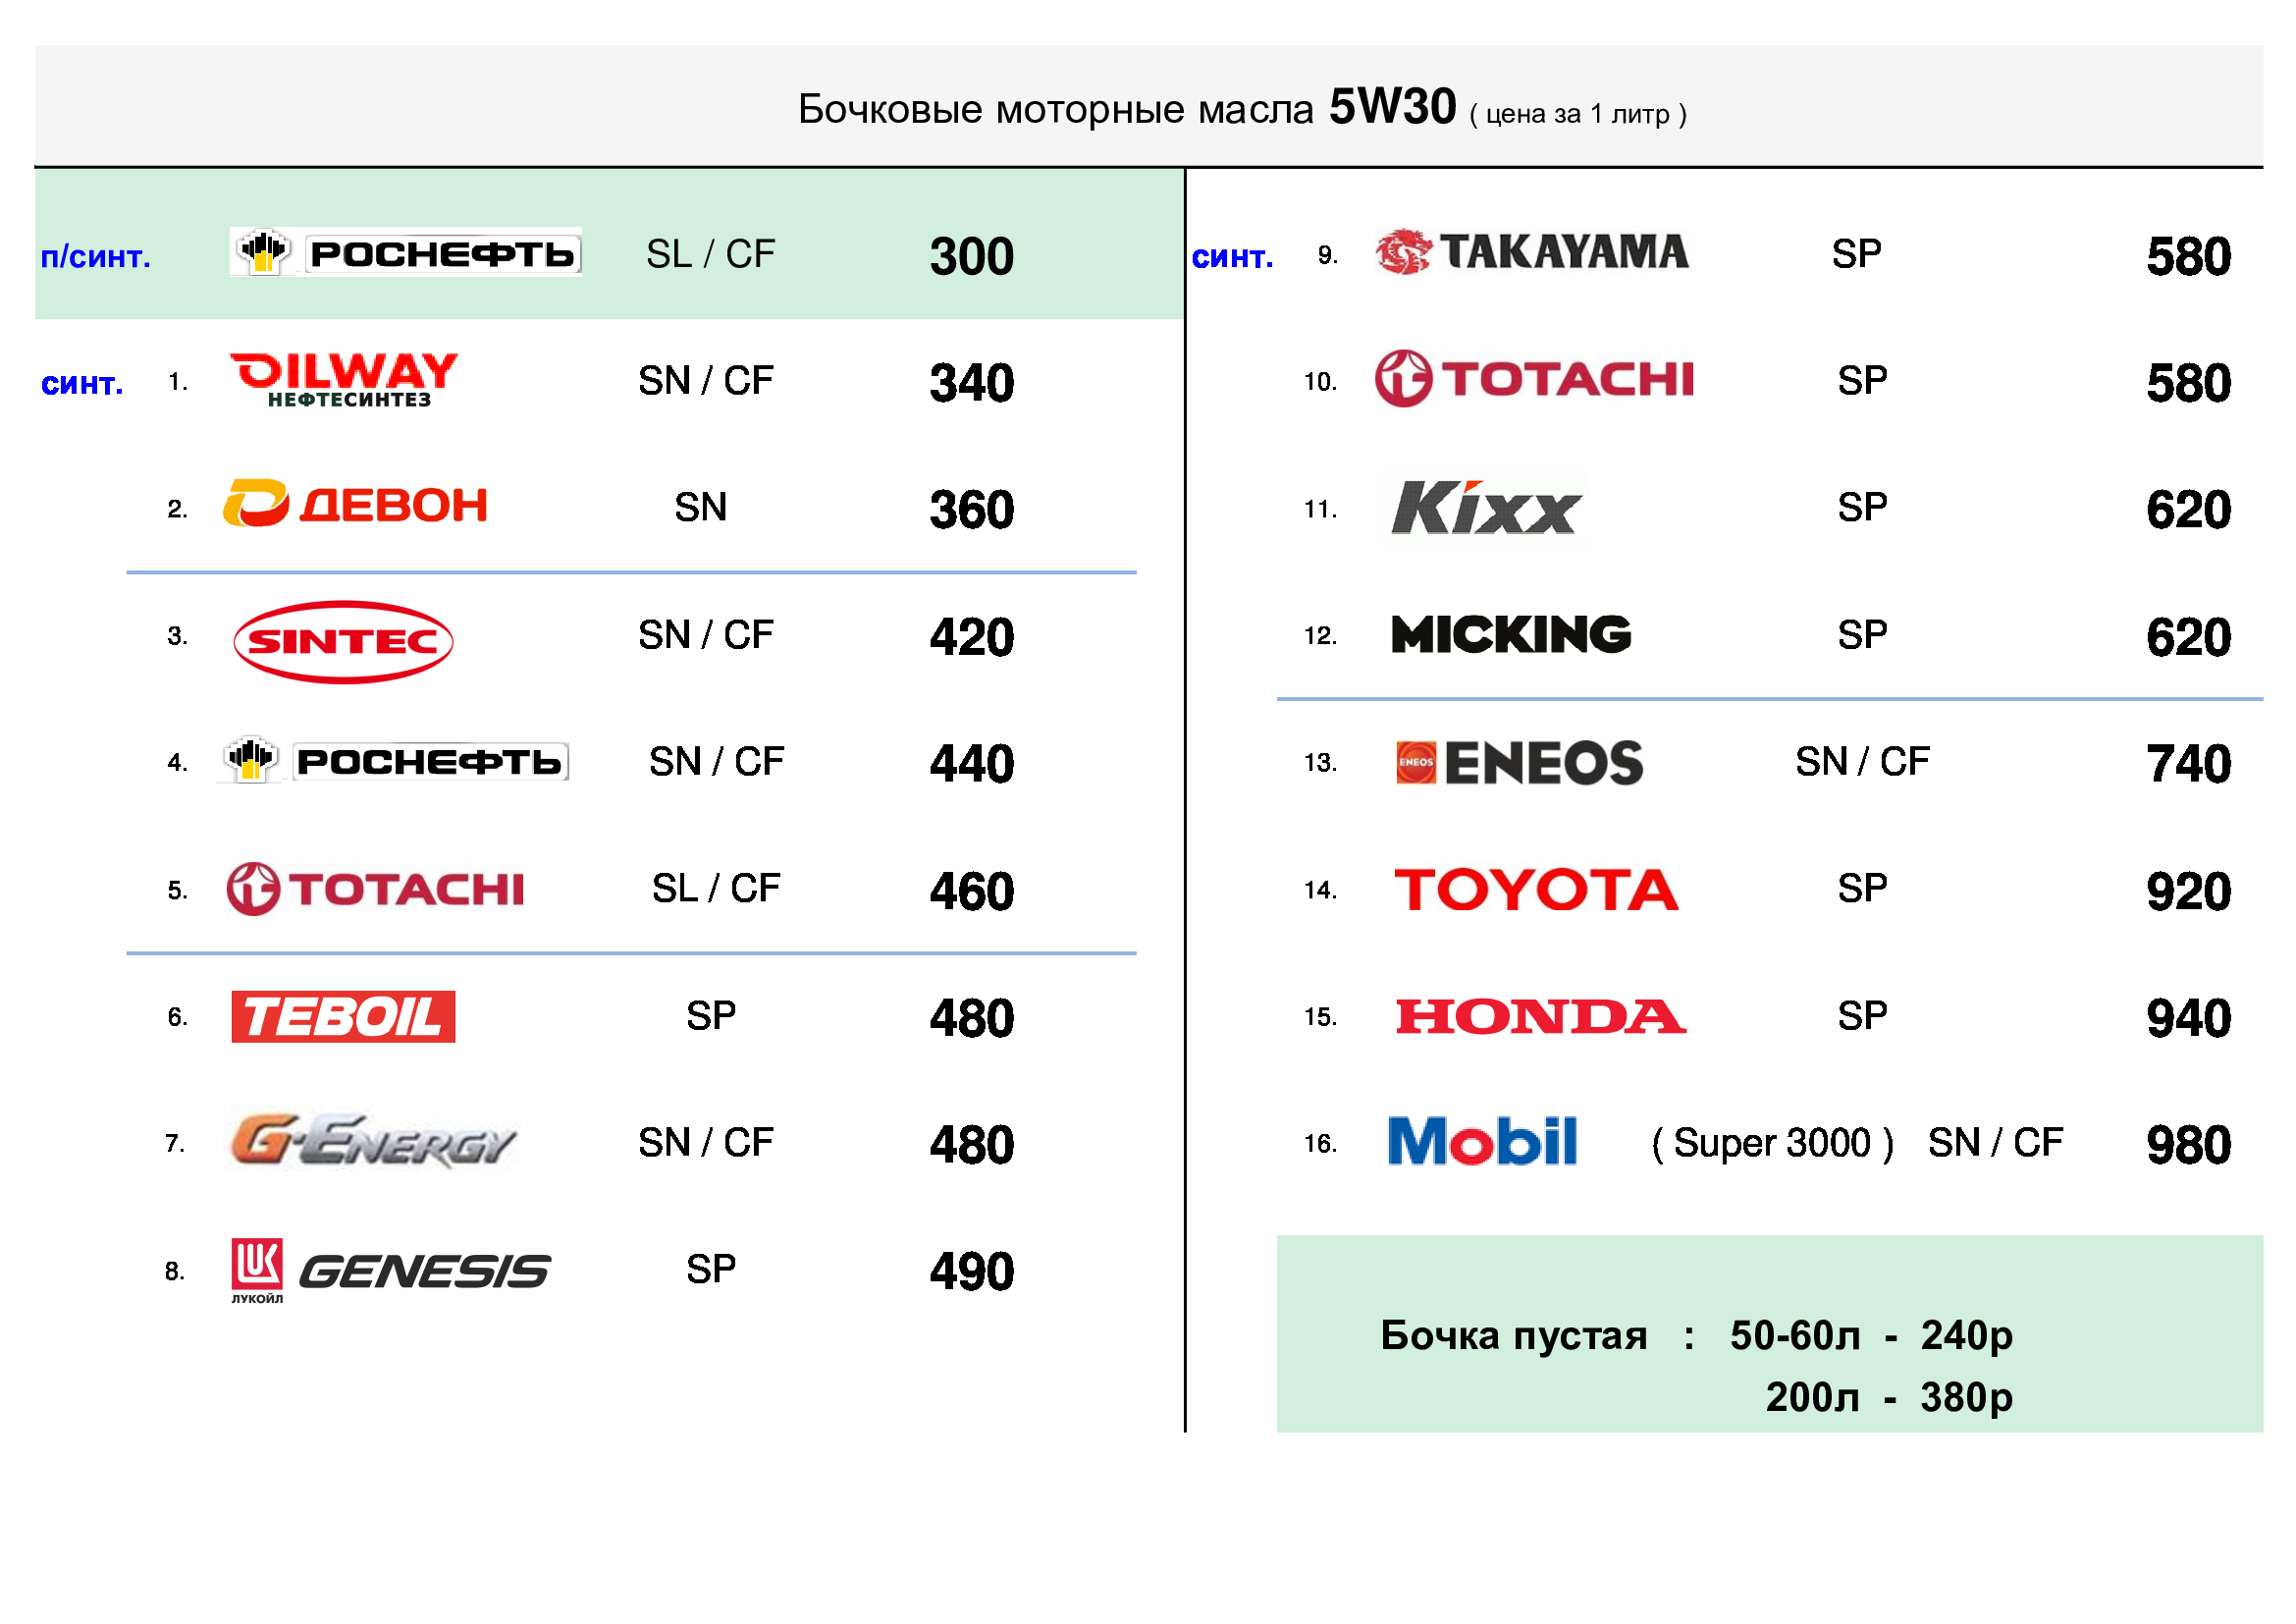This screenshot has width=2296, height=1624.
Task: Click the price 360 for Devon
Action: pyautogui.click(x=971, y=511)
